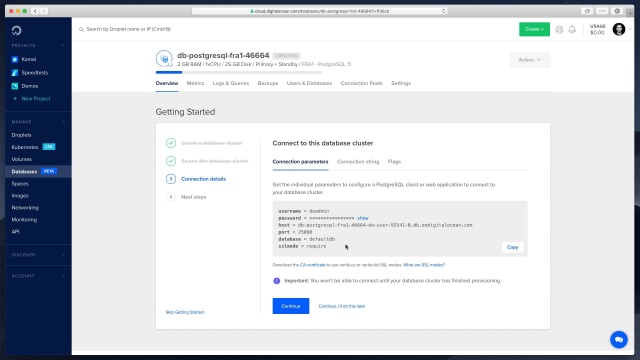Open the notifications bell icon

pos(572,29)
